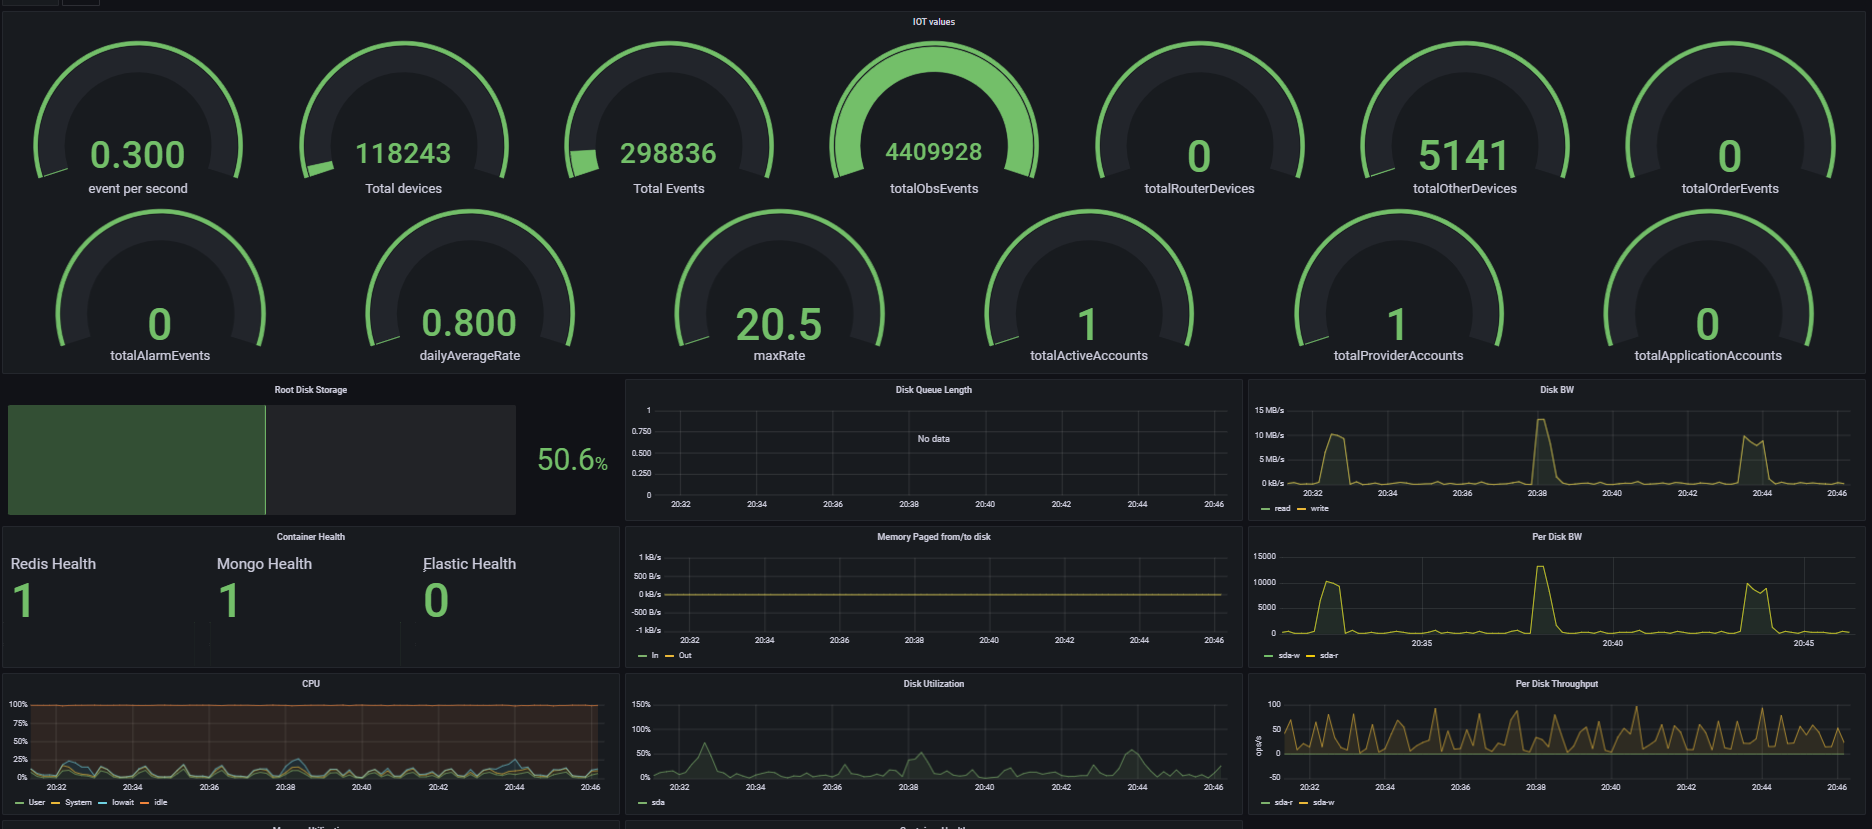
Task: Click the totalObsEvents value 4409928
Action: point(934,152)
